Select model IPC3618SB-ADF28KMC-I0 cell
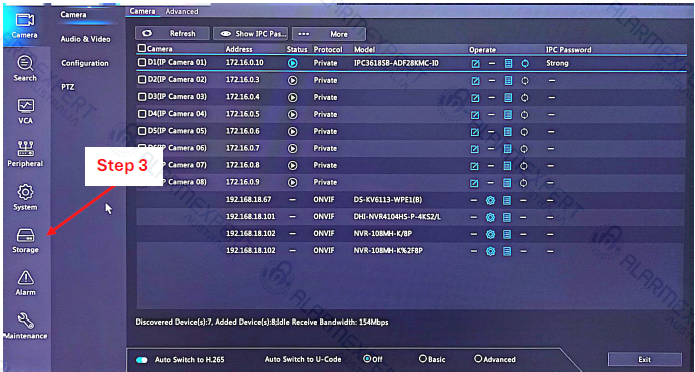Image resolution: width=695 pixels, height=372 pixels. tap(396, 63)
